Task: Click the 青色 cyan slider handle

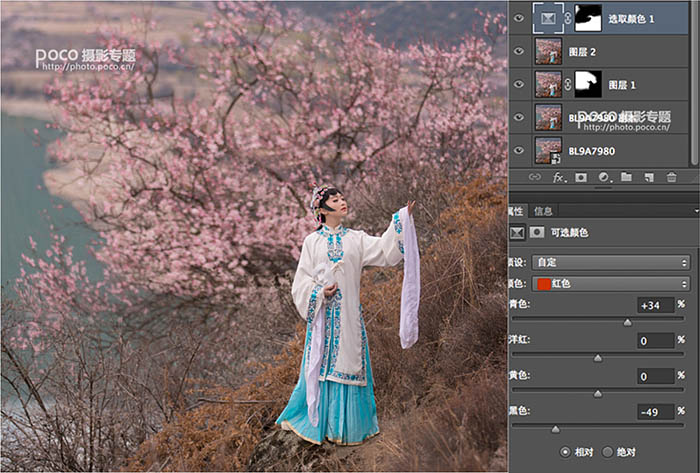Action: [628, 323]
